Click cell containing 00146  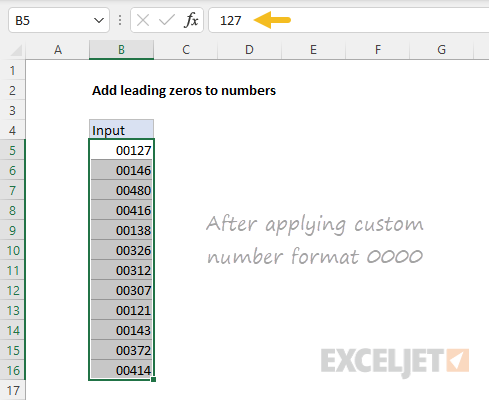(121, 170)
